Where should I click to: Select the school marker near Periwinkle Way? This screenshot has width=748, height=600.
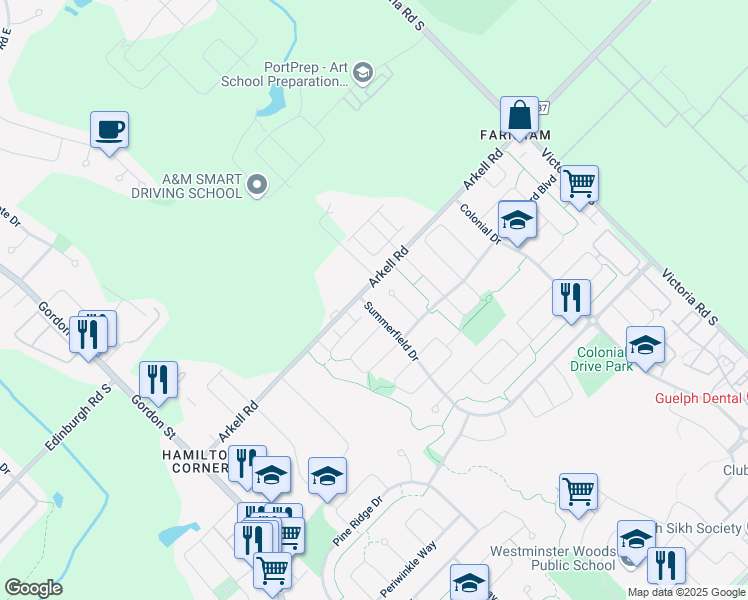click(x=469, y=582)
